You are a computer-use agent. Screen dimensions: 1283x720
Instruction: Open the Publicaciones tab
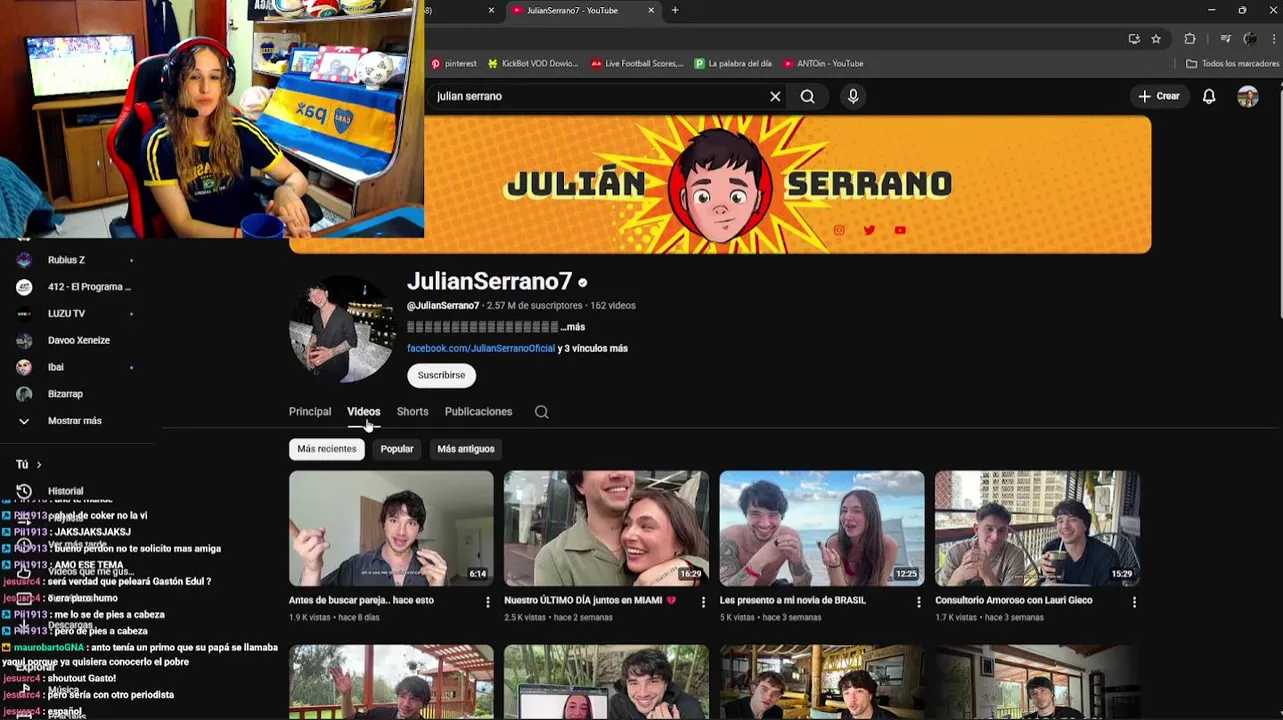click(x=478, y=412)
